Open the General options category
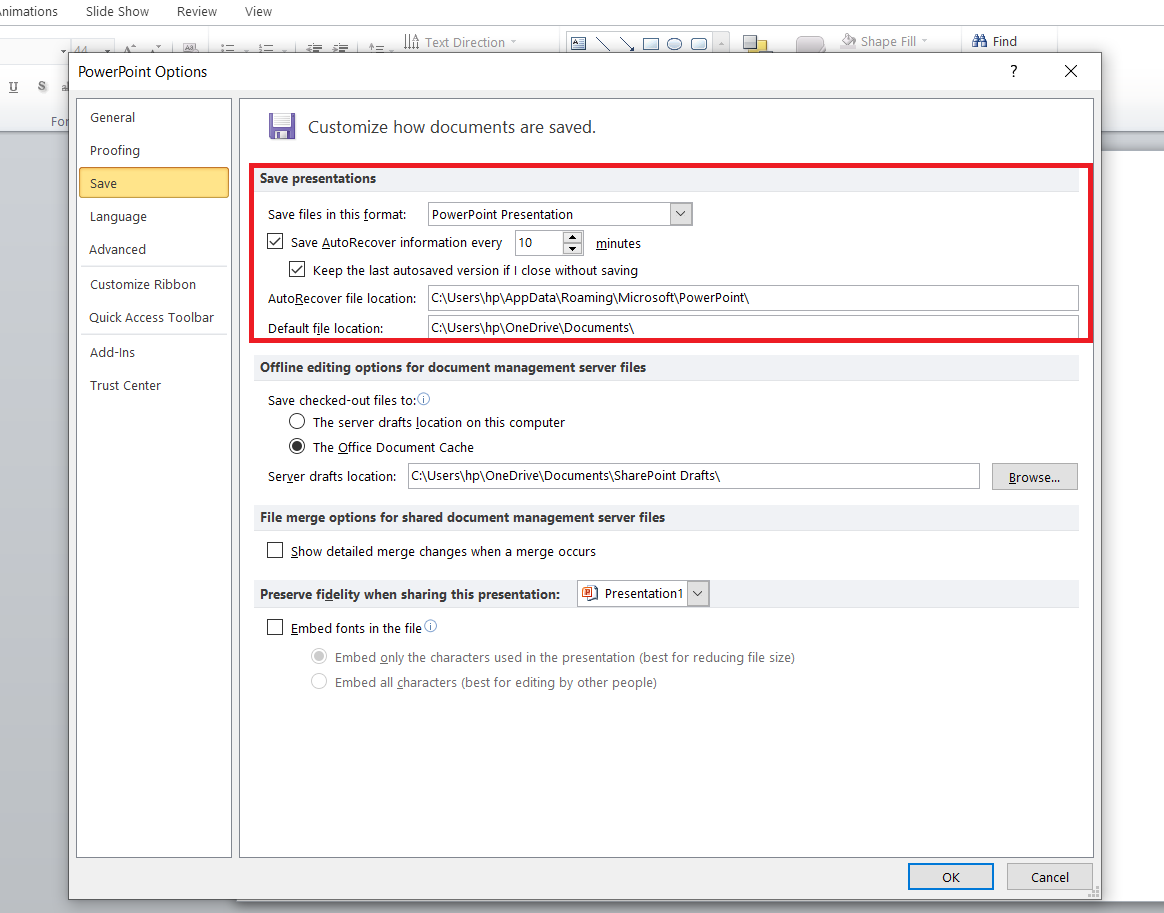The image size is (1164, 913). 154,117
